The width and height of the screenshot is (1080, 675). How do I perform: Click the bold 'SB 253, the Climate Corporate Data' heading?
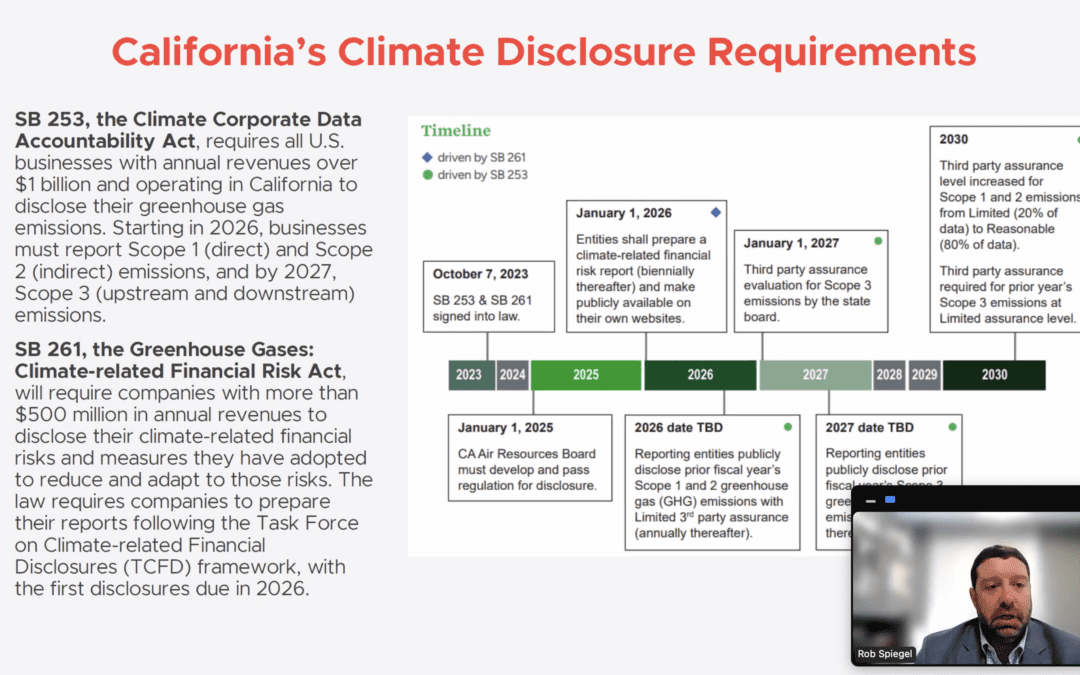pyautogui.click(x=188, y=118)
